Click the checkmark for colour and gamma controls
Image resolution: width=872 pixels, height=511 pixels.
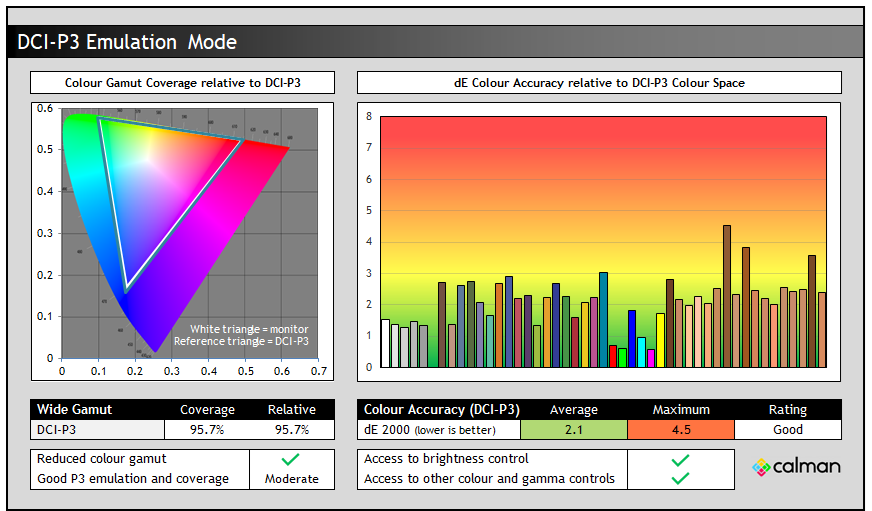click(x=680, y=478)
